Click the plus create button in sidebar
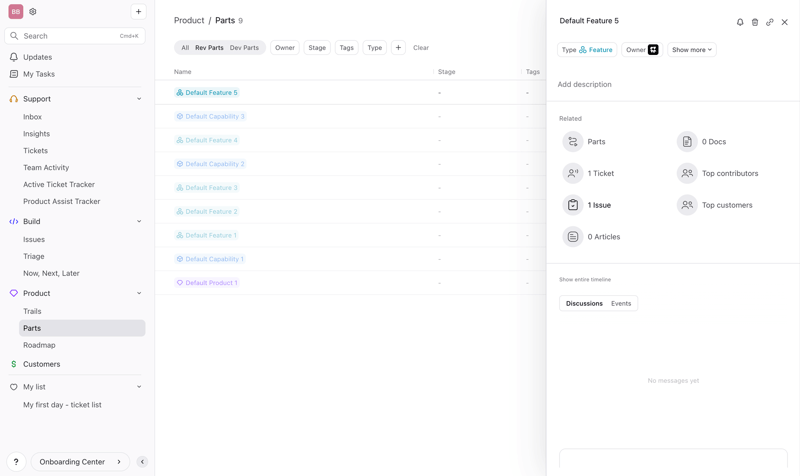The width and height of the screenshot is (800, 476). [x=138, y=12]
